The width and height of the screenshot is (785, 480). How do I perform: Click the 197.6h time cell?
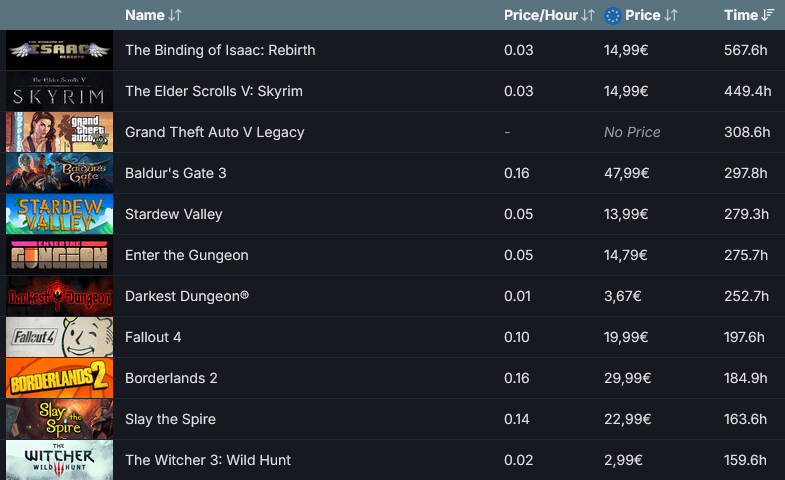744,337
